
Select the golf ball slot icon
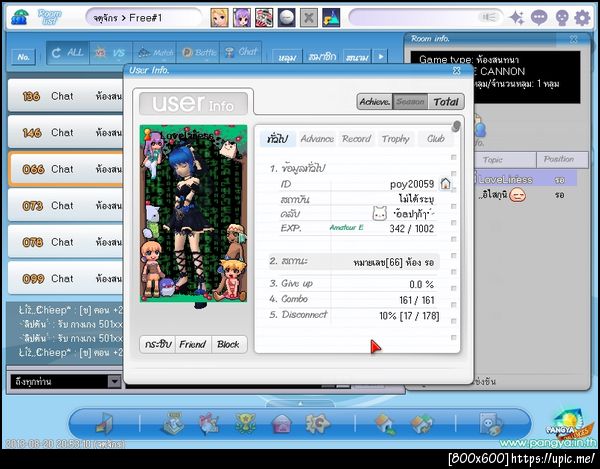pos(286,18)
